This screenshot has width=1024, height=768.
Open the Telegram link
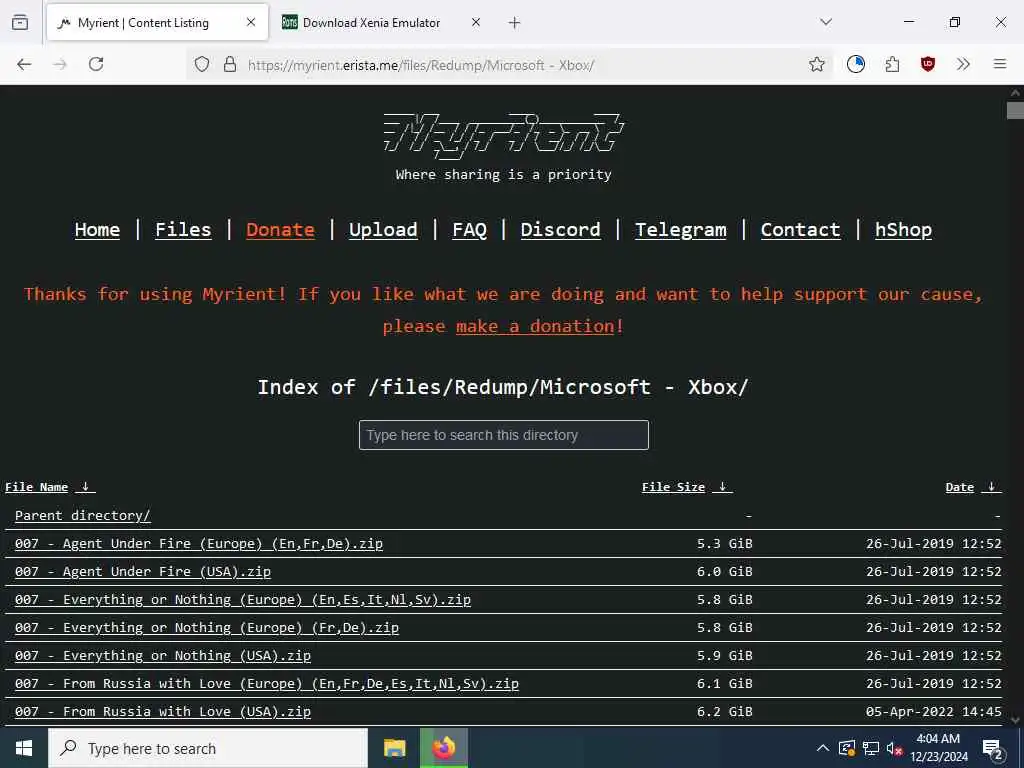[x=680, y=230]
